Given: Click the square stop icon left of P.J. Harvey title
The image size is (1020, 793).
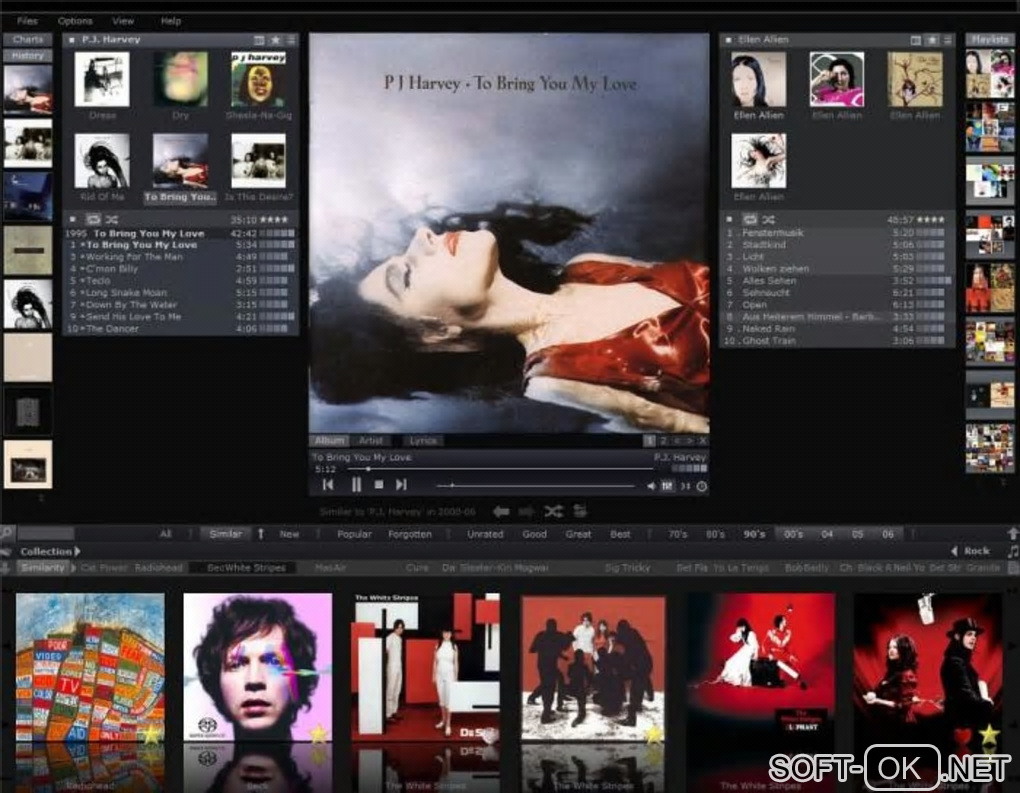Looking at the screenshot, I should coord(72,40).
